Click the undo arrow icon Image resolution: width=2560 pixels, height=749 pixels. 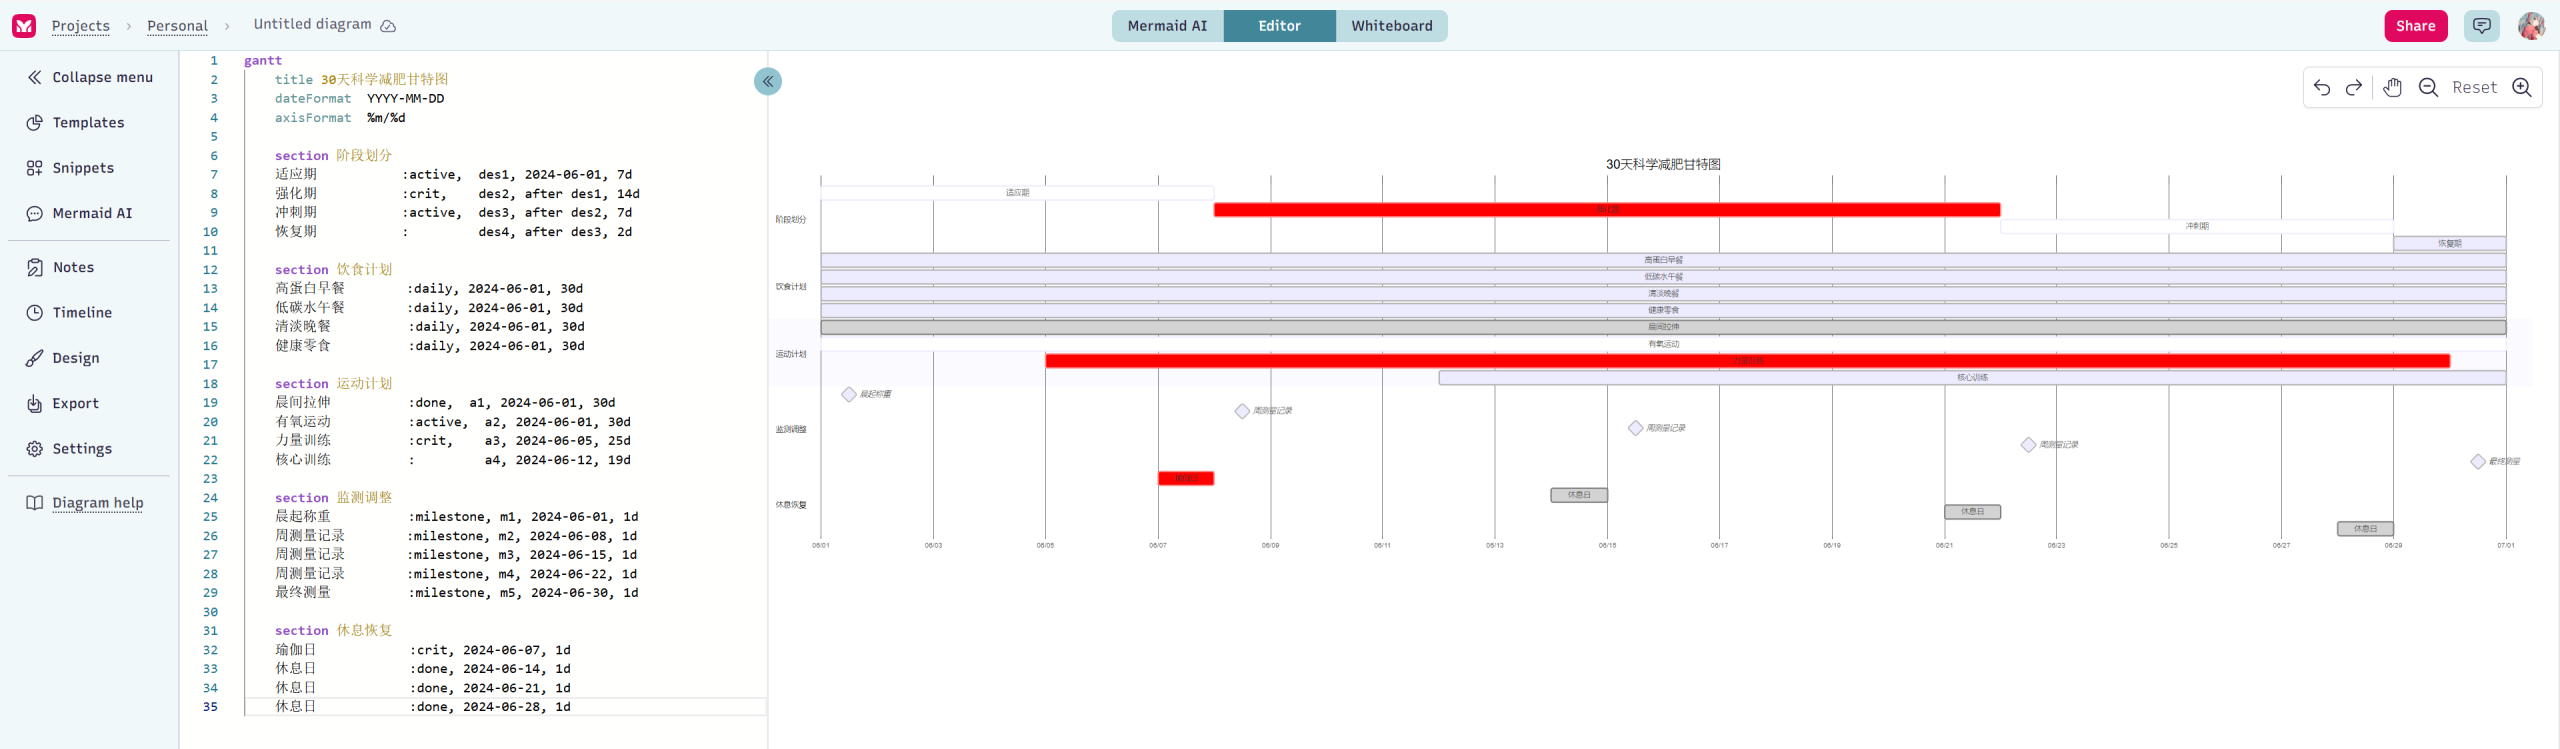coord(2322,88)
